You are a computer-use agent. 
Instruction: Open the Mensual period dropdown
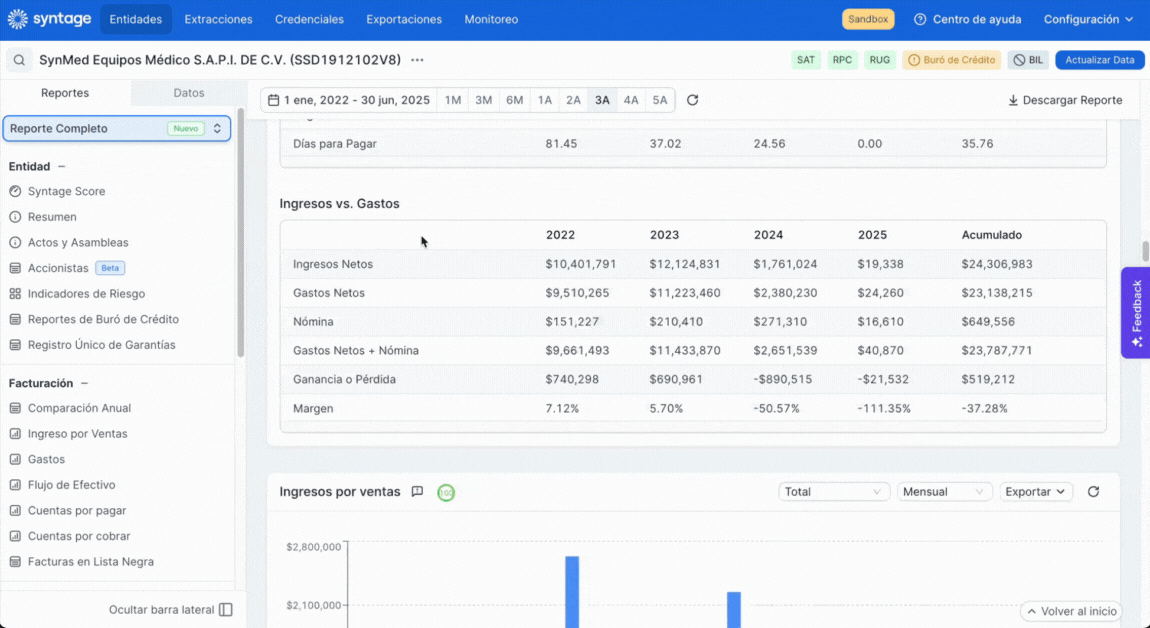tap(944, 492)
